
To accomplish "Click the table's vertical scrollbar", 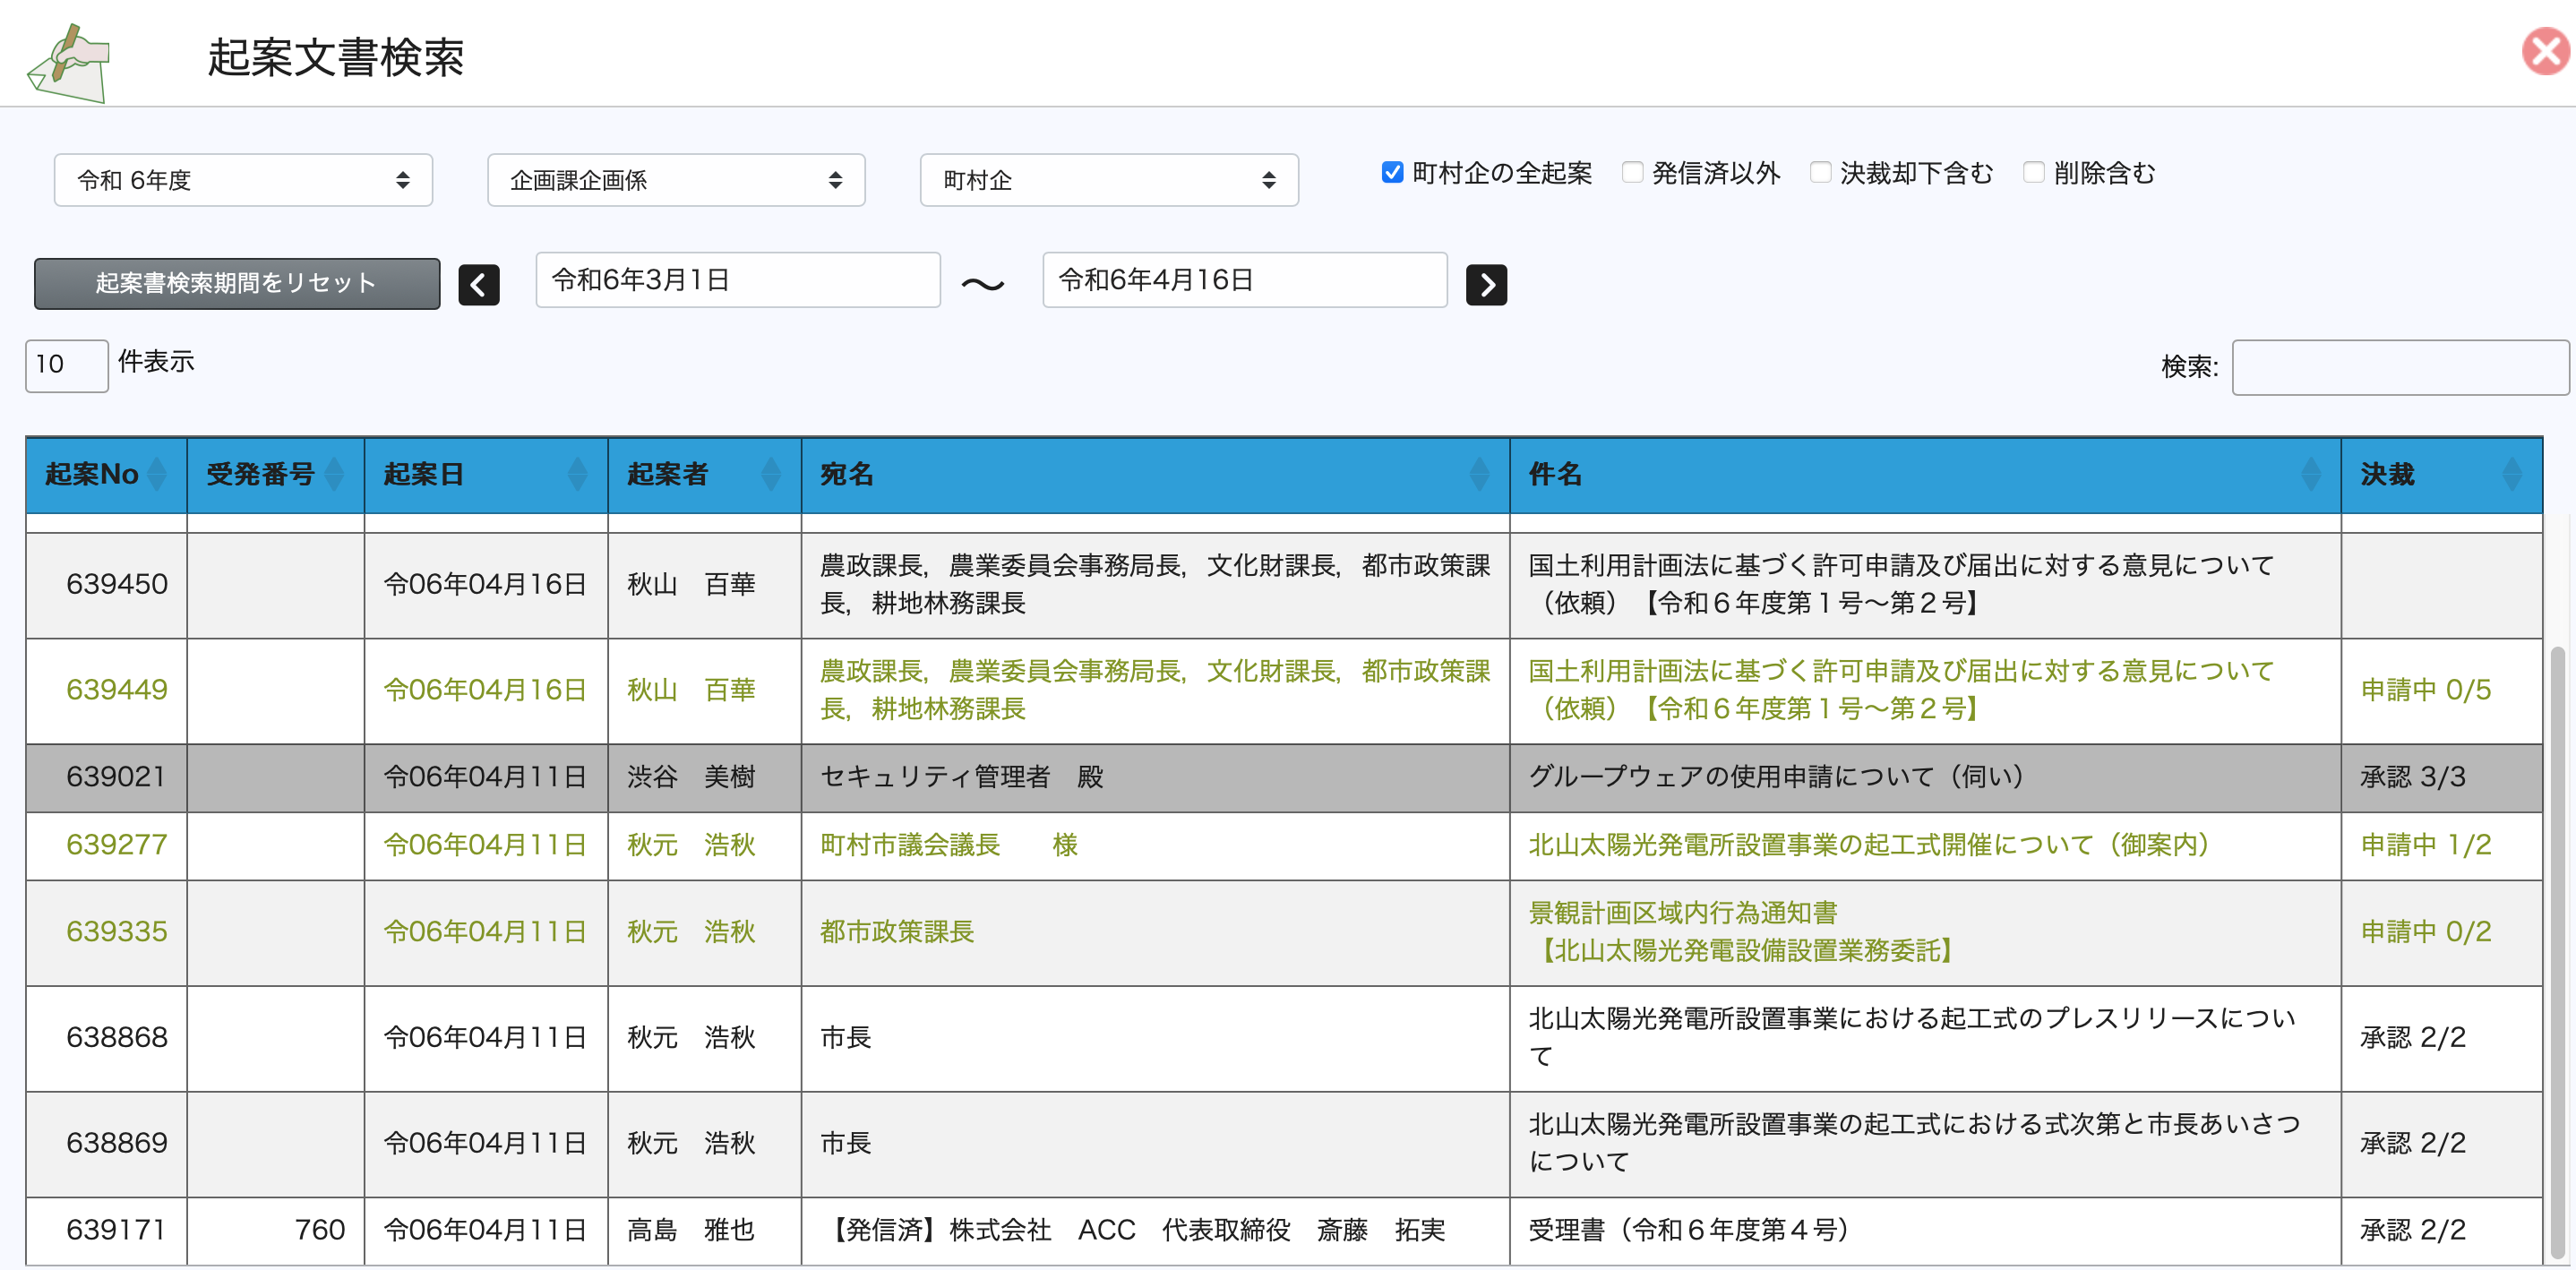I will [x=2557, y=950].
